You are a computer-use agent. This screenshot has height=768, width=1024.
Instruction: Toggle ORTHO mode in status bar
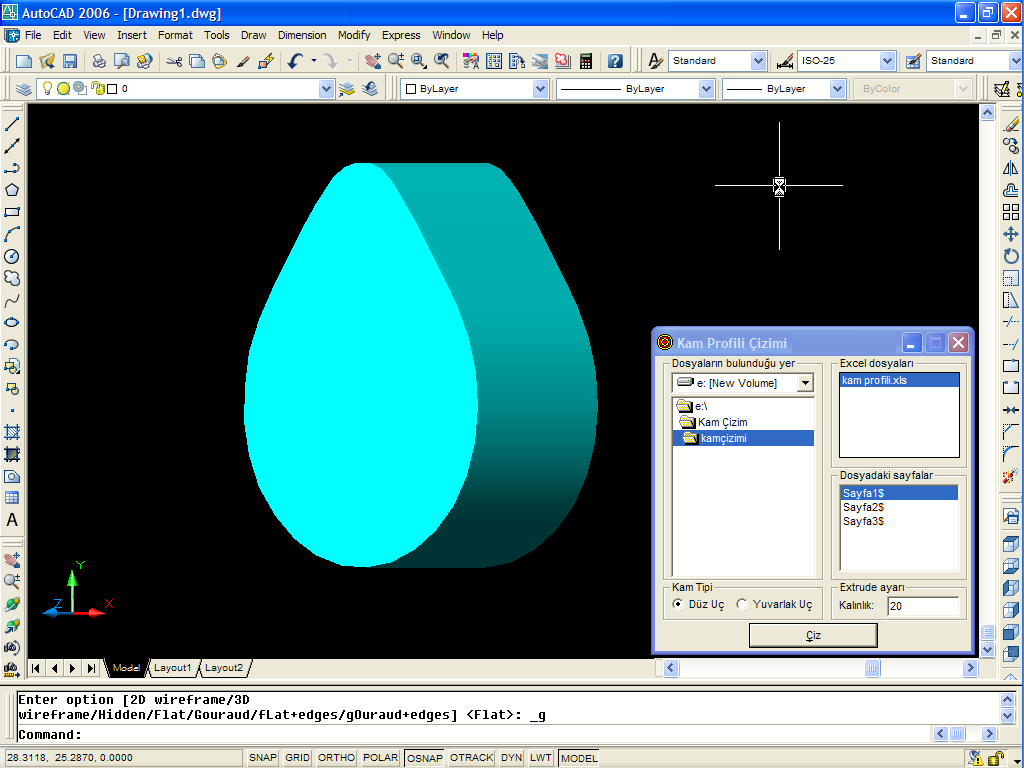coord(336,758)
